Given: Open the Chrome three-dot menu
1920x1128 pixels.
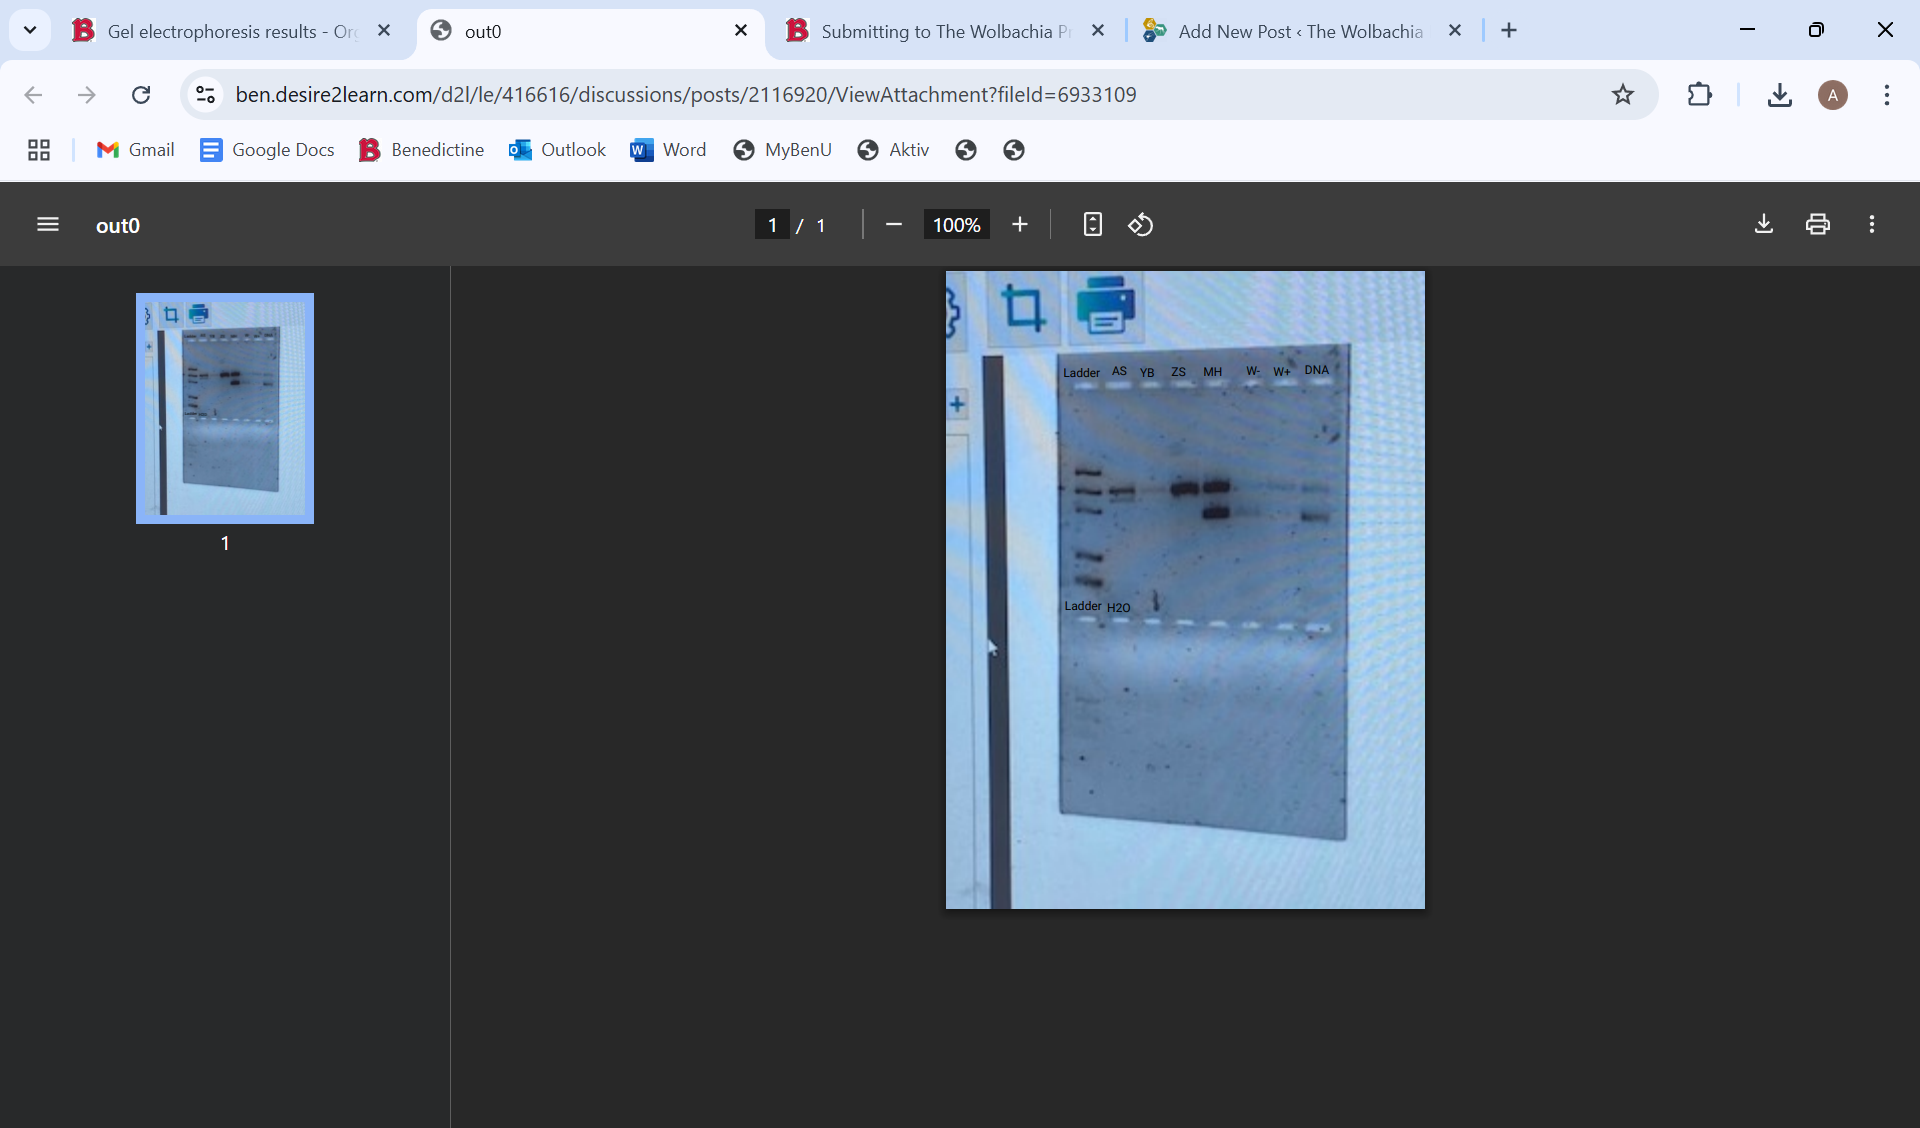Looking at the screenshot, I should coord(1886,95).
